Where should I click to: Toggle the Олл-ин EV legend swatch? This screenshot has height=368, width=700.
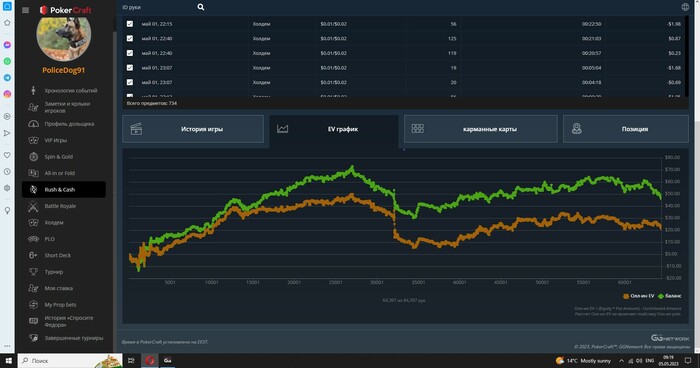[x=626, y=296]
